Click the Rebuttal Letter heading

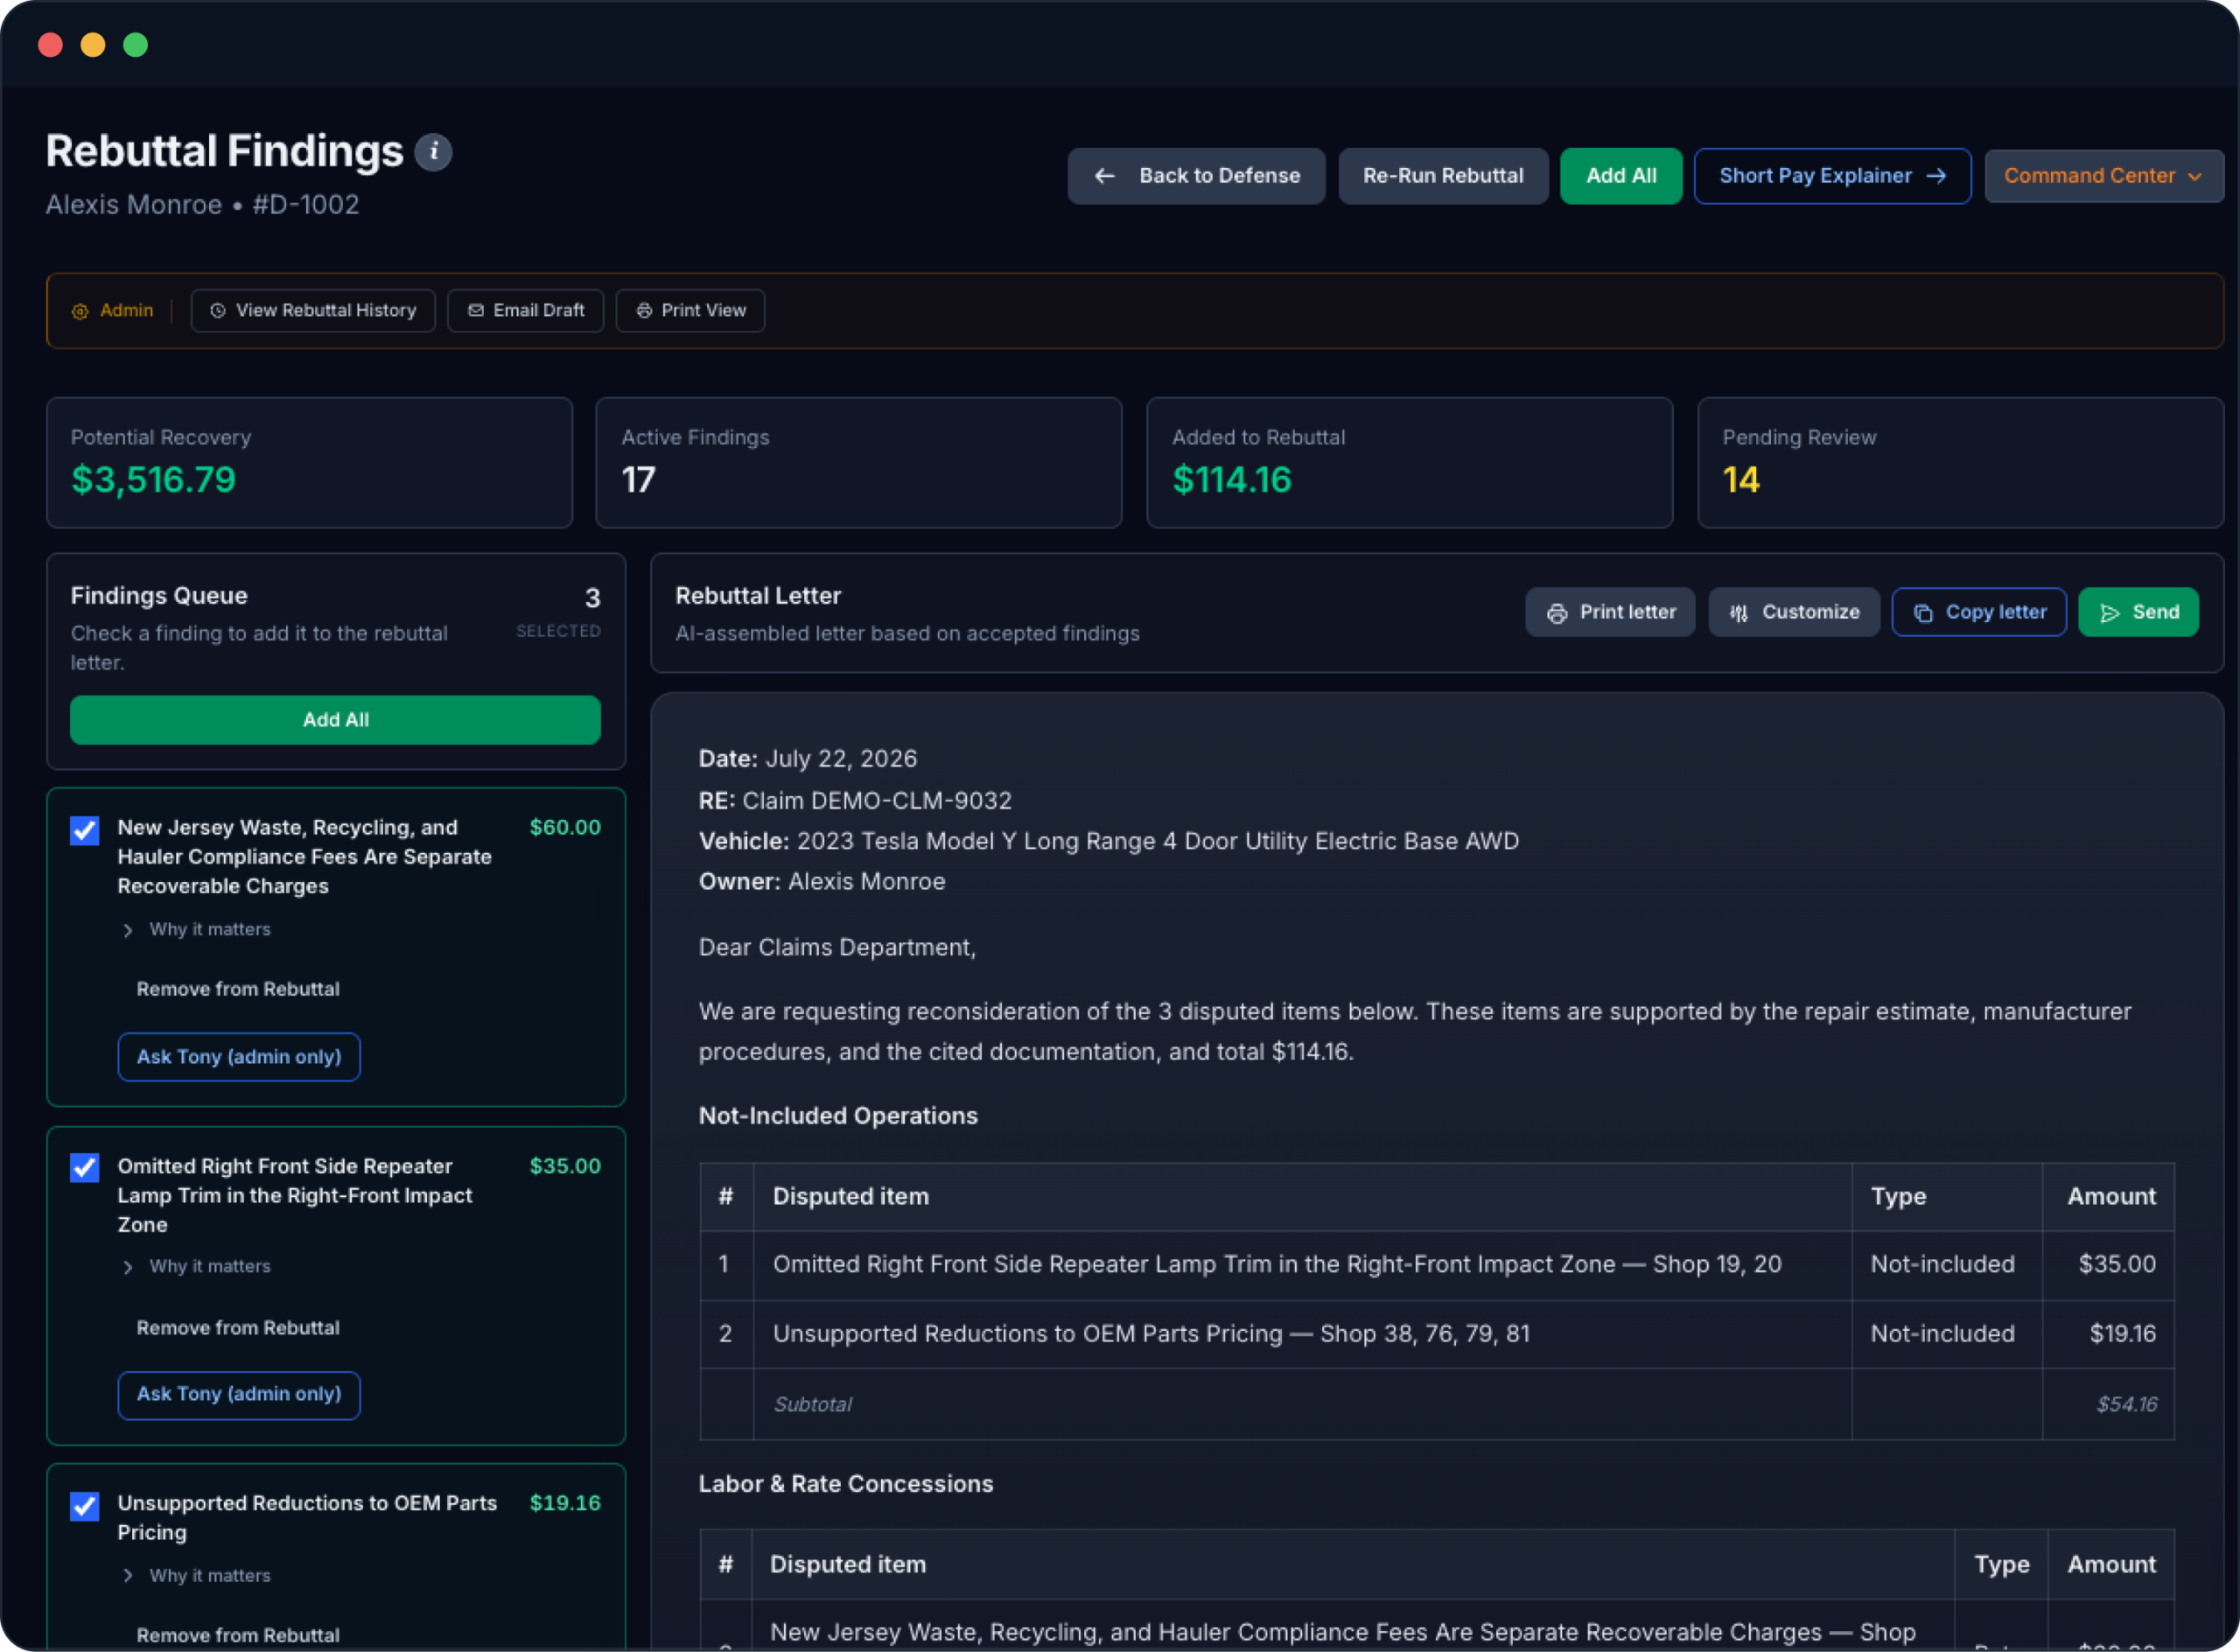[x=758, y=596]
